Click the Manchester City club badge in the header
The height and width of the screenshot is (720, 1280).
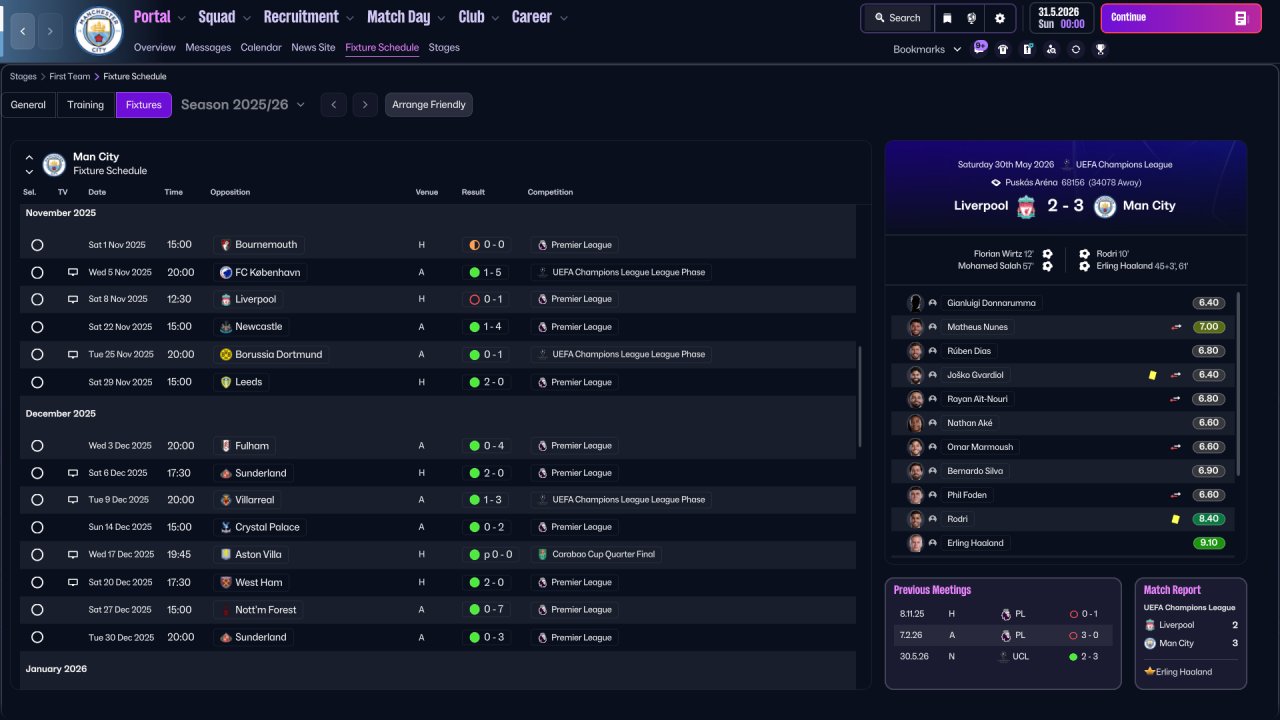click(99, 31)
